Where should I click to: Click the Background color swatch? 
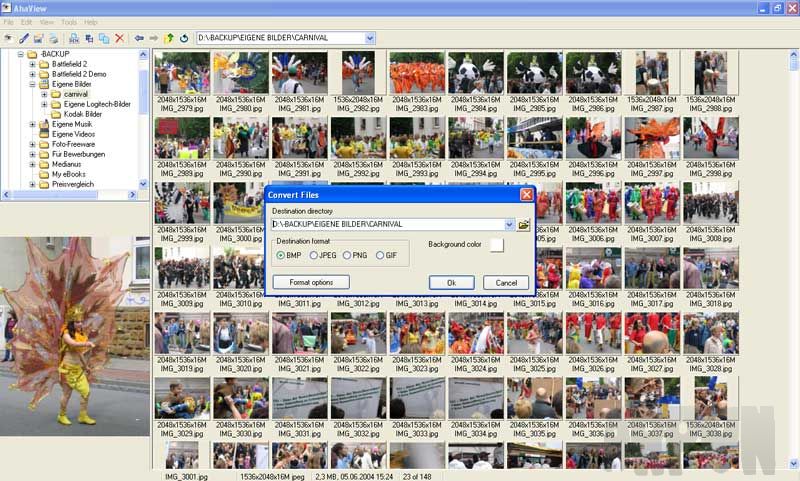[x=496, y=245]
